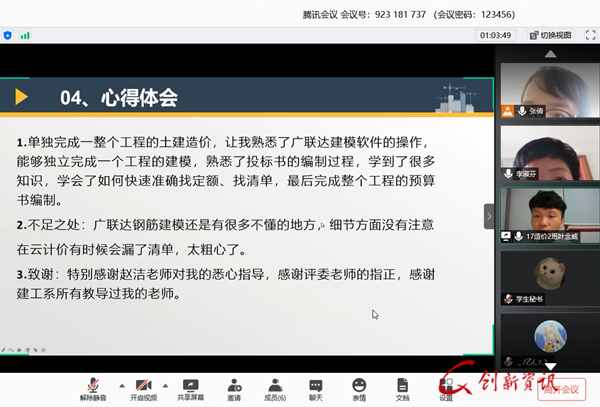Viewport: 600px width, 407px height.
Task: Click slide paragraph starting 3.致谢
Action: point(226,284)
